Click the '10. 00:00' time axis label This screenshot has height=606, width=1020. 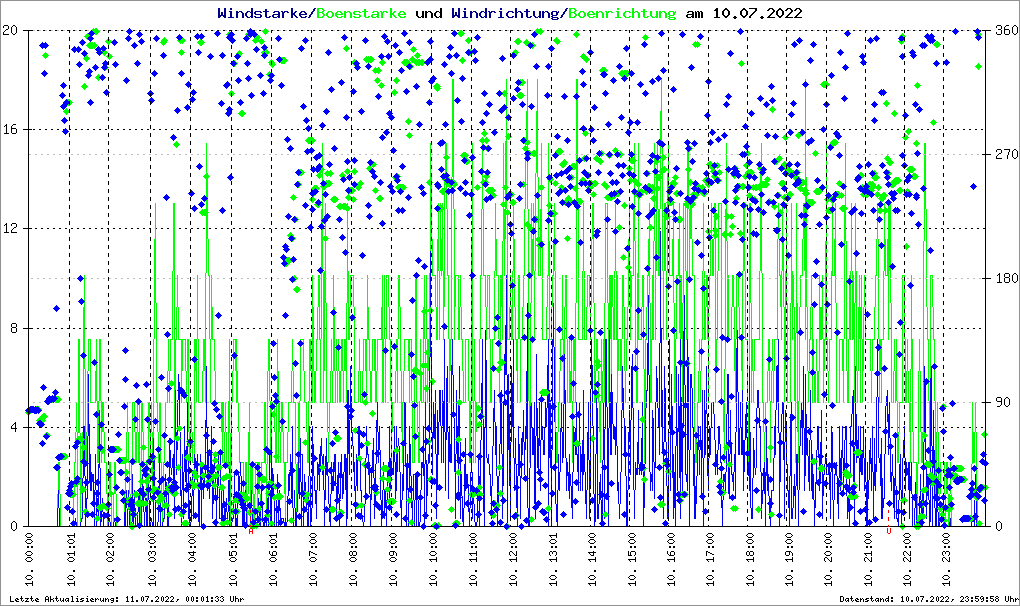(30, 561)
